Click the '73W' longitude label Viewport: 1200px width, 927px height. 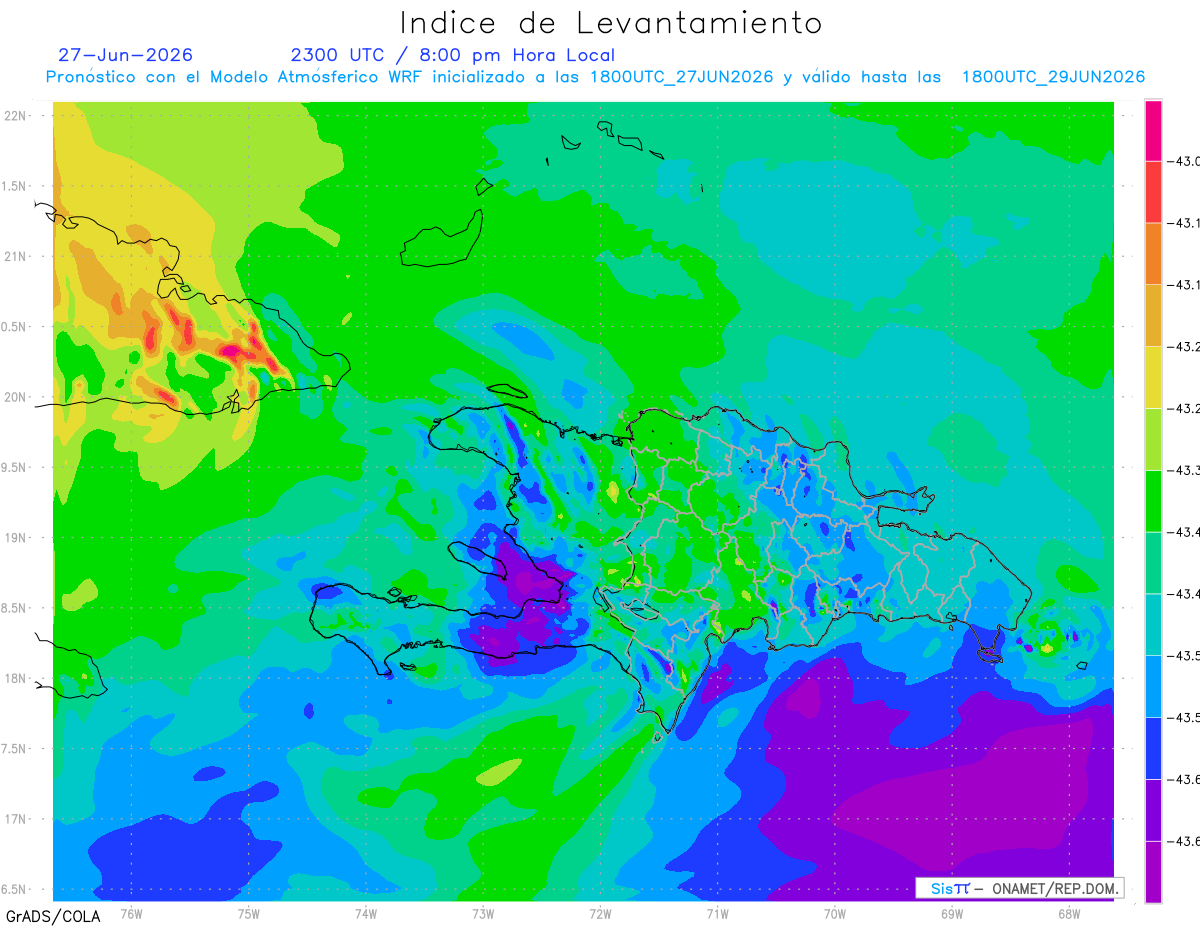(483, 913)
